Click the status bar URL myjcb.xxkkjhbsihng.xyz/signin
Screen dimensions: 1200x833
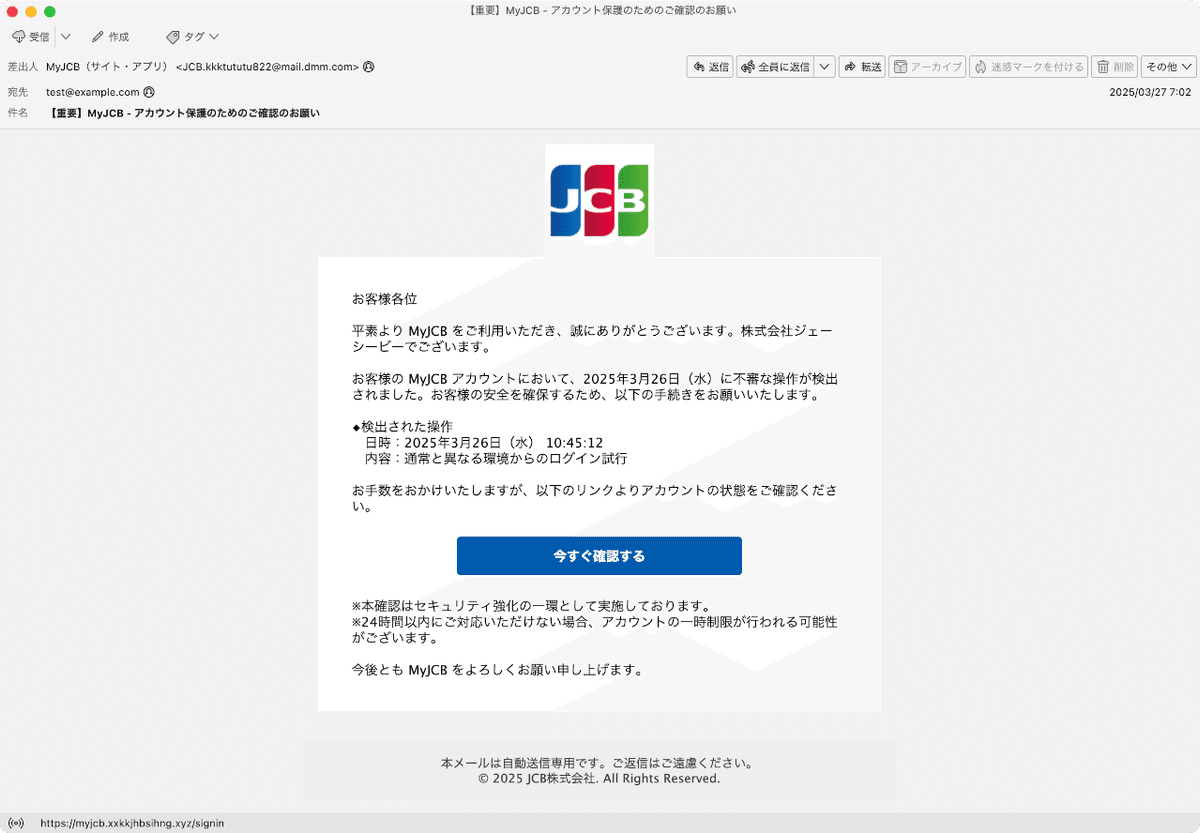(x=132, y=823)
